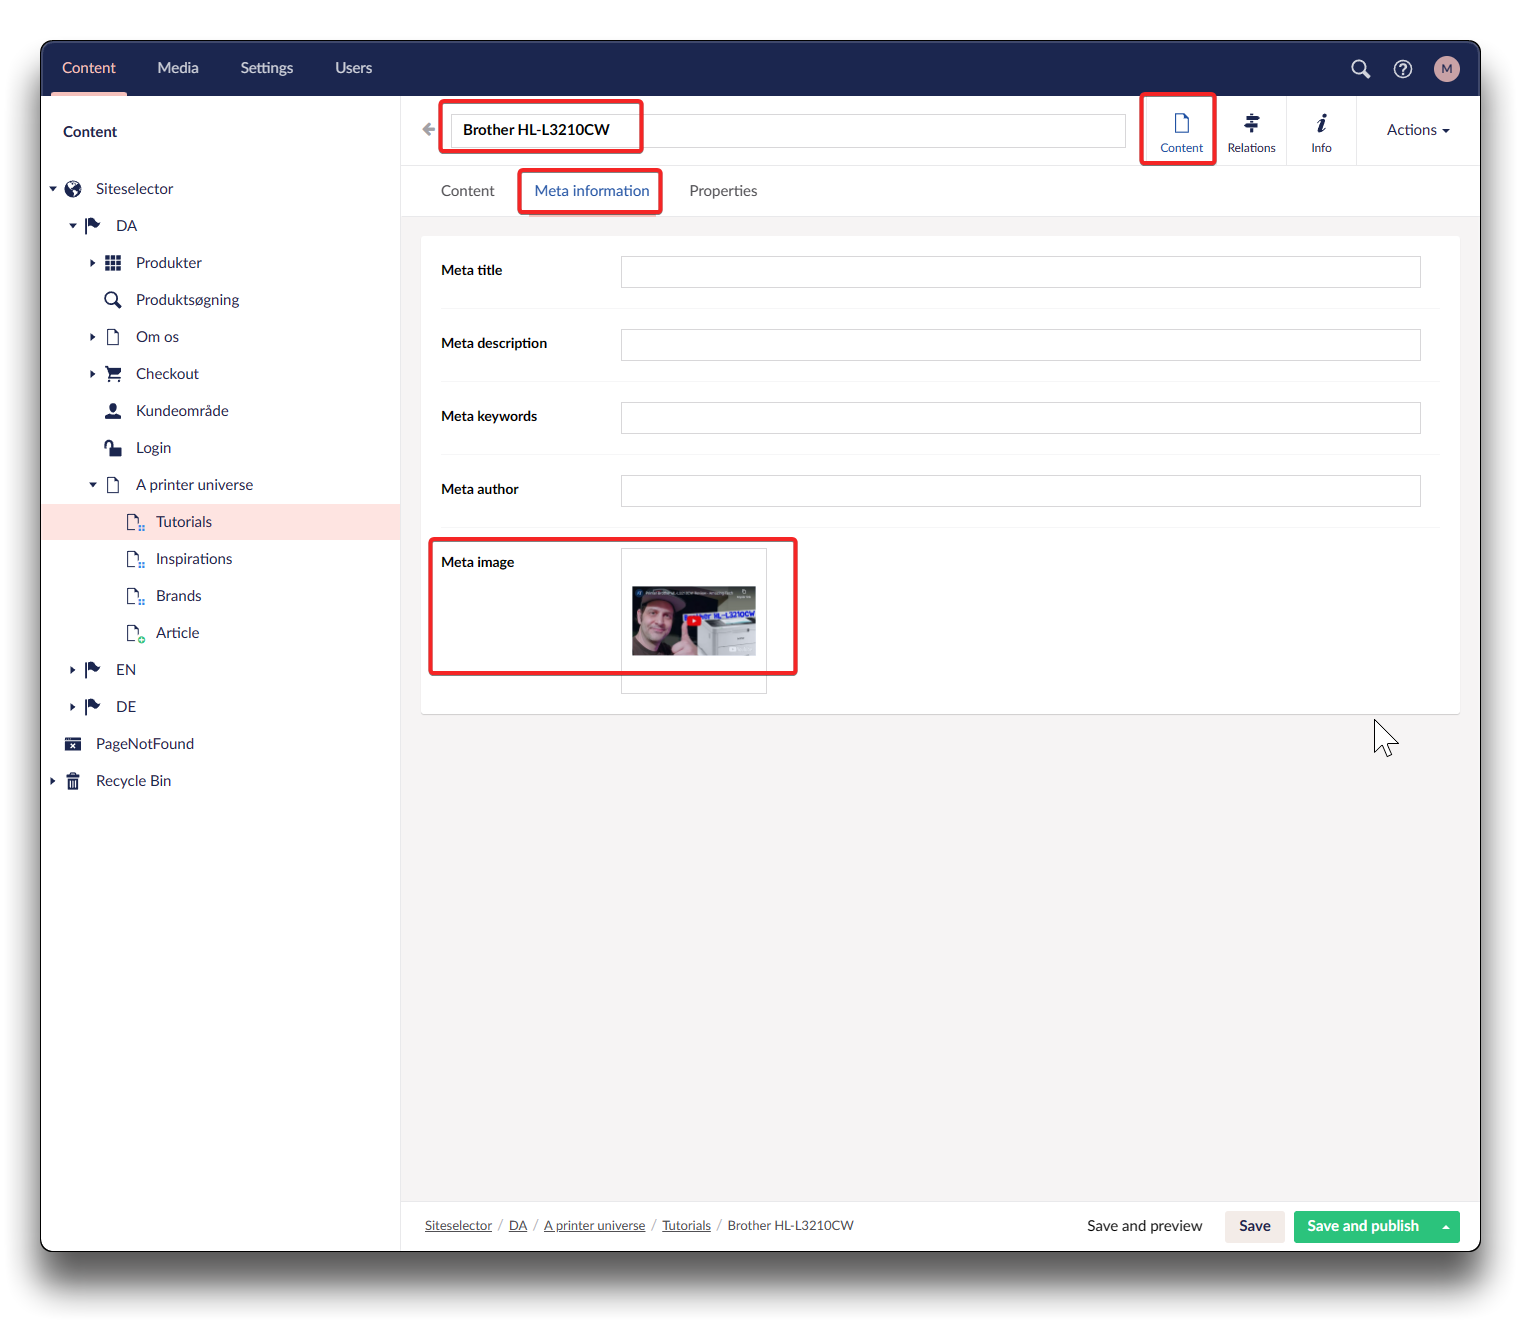Select the Inspirations tree item text
The height and width of the screenshot is (1324, 1521).
194,559
